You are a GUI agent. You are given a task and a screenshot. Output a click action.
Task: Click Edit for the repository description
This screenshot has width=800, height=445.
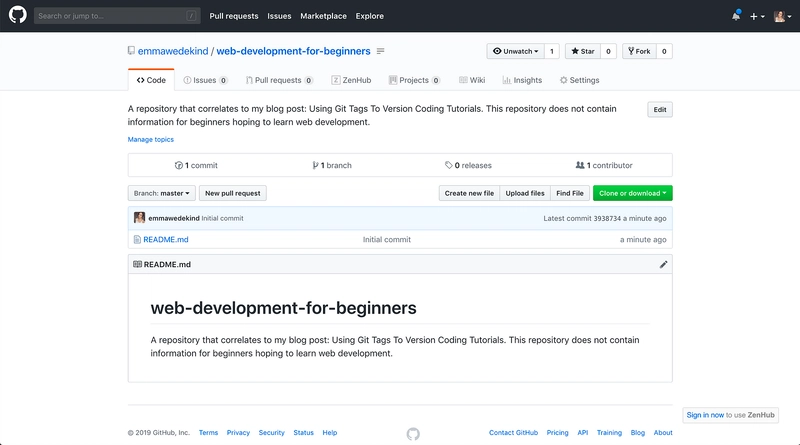tap(660, 110)
